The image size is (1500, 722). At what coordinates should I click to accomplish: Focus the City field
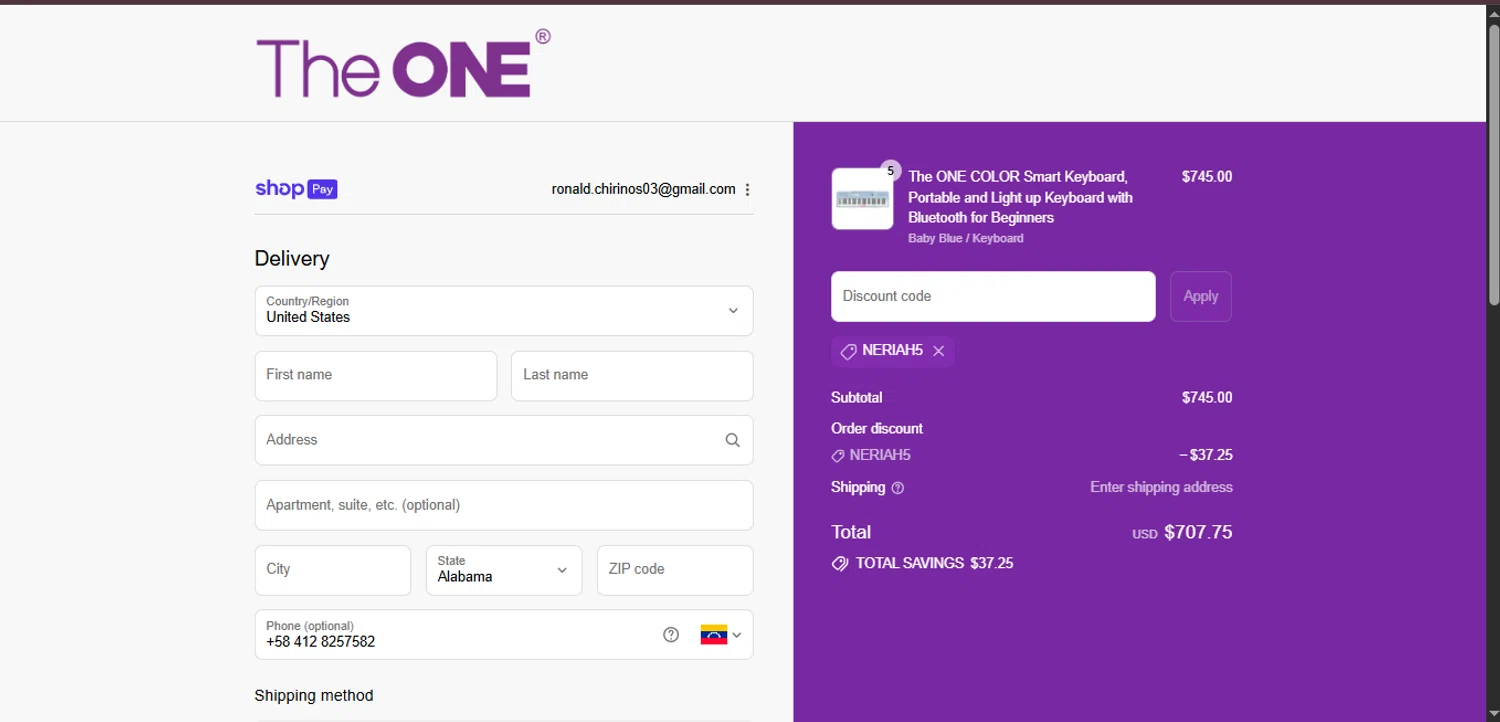click(333, 570)
